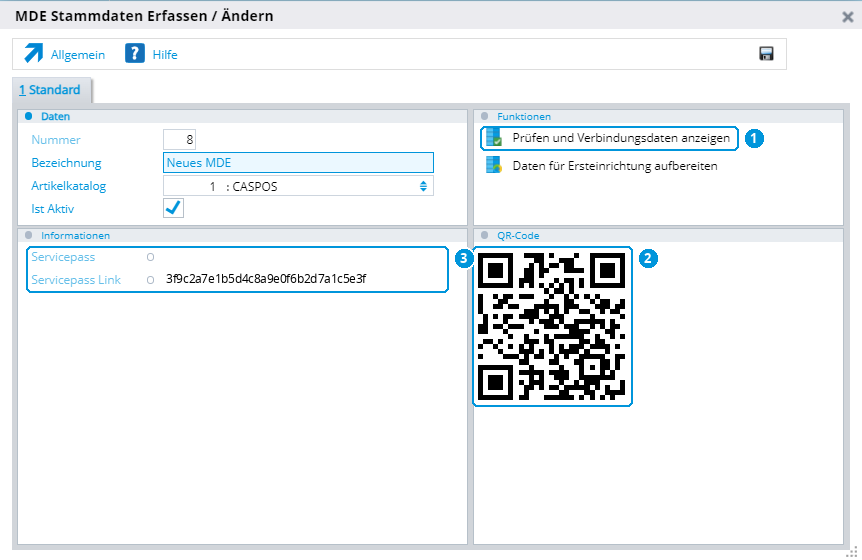The width and height of the screenshot is (862, 560).
Task: Click the QR-Code image
Action: pos(551,326)
